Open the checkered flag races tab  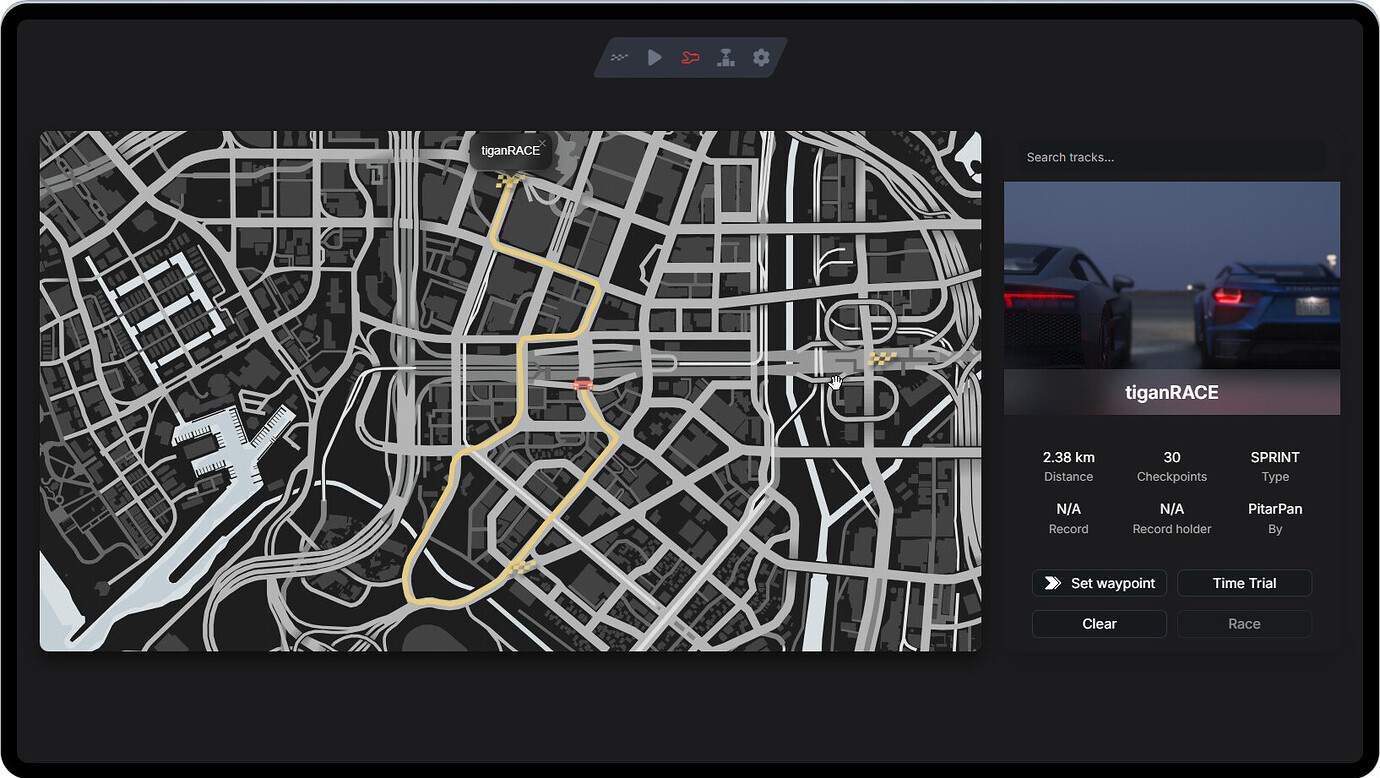coord(620,58)
